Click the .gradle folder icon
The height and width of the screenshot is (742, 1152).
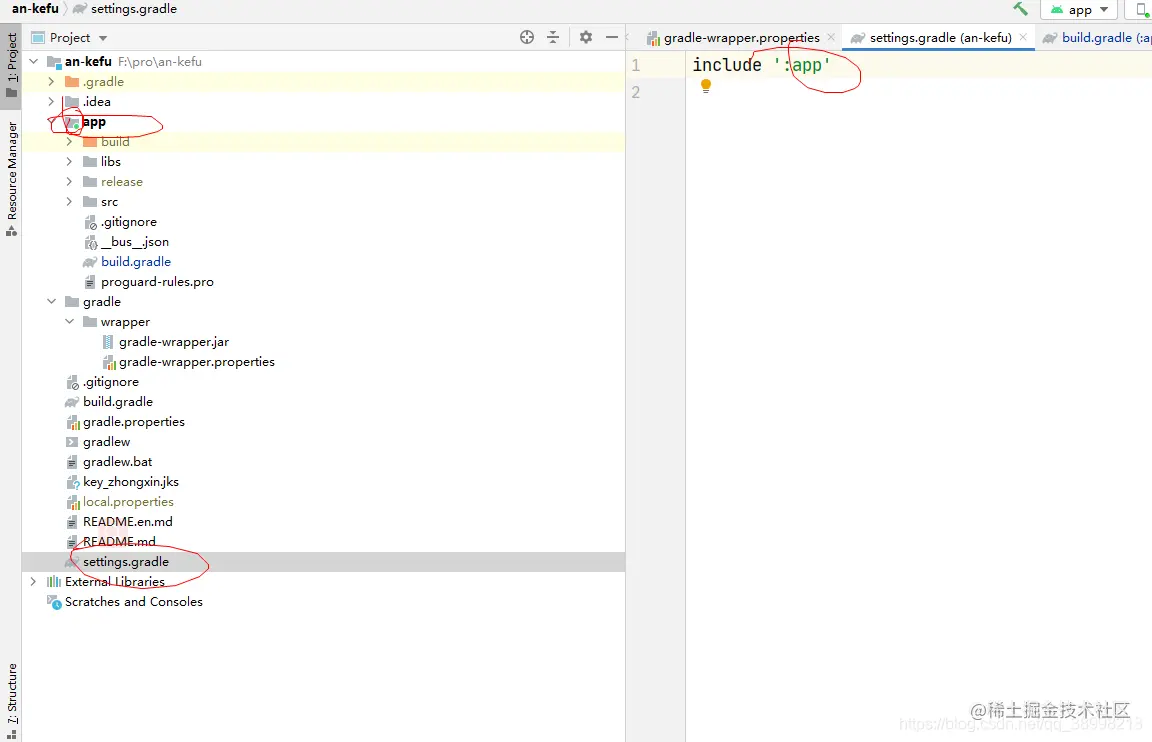[72, 82]
